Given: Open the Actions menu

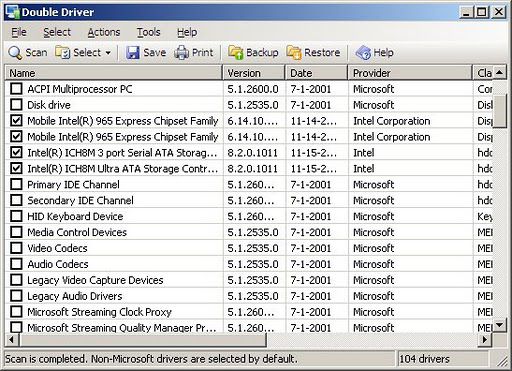Looking at the screenshot, I should (104, 32).
